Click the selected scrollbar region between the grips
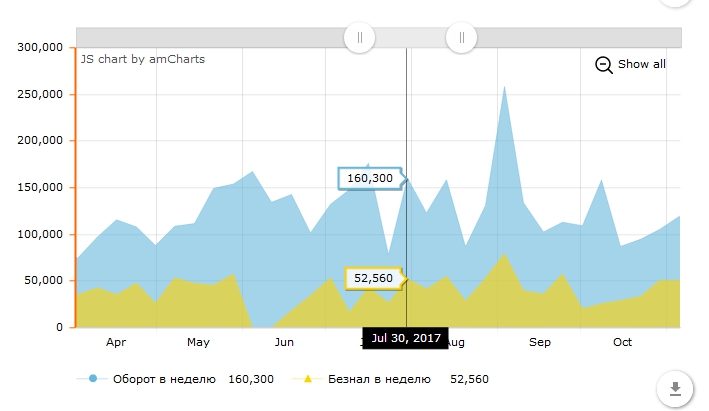Viewport: 709px width, 411px height. 410,38
